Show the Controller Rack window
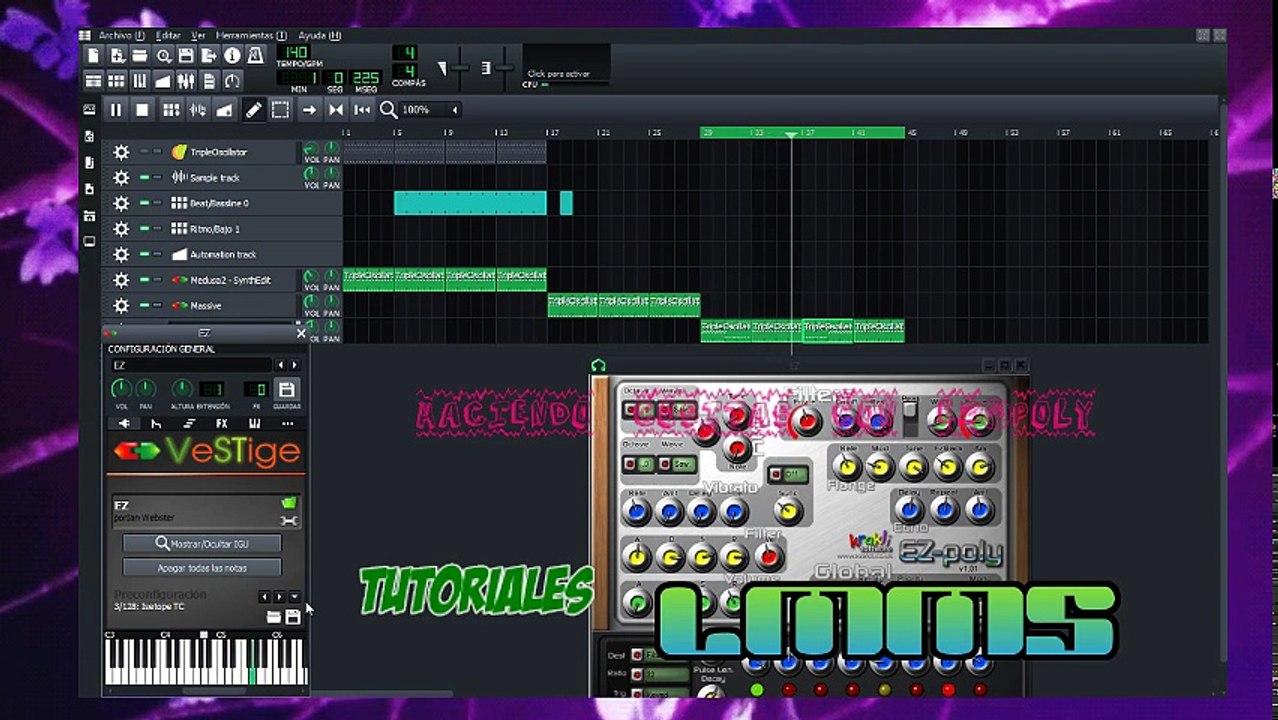Viewport: 1278px width, 720px height. (232, 81)
